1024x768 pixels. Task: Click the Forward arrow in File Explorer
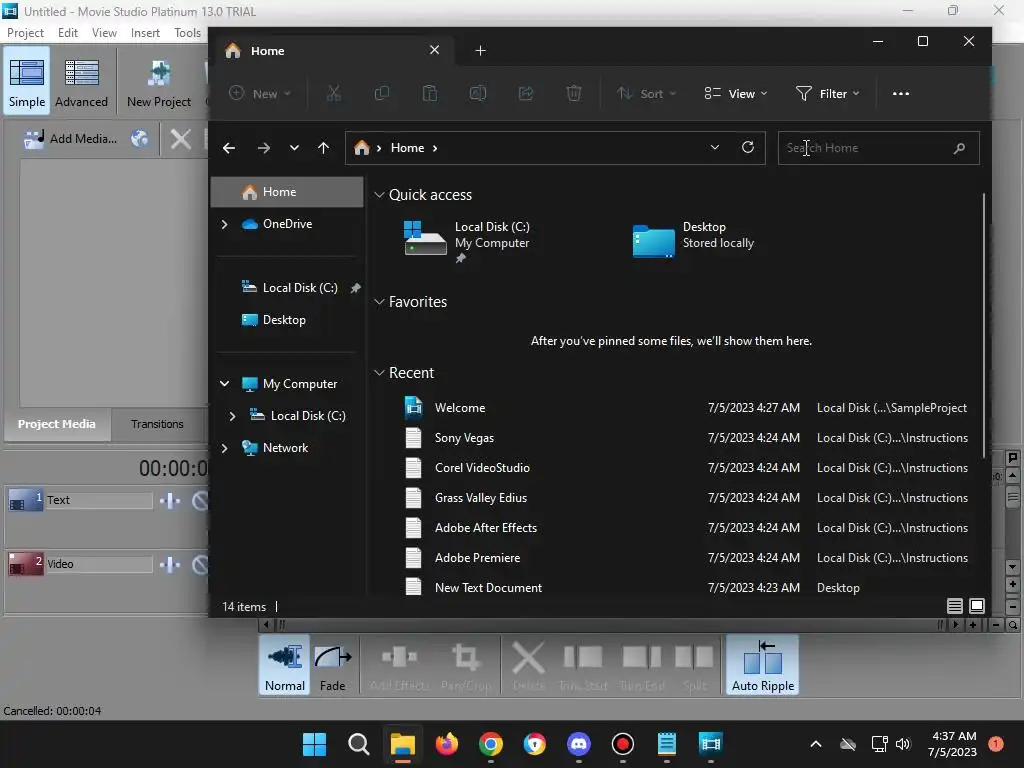(264, 148)
